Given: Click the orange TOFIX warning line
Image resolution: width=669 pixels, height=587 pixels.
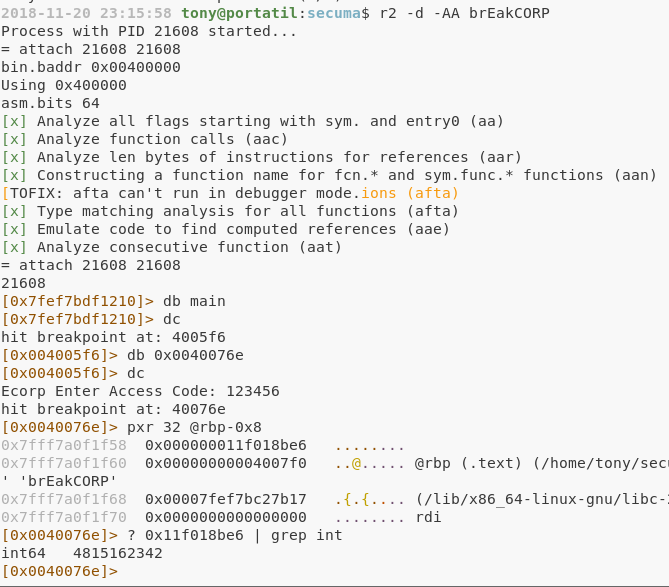Looking at the screenshot, I should point(230,193).
